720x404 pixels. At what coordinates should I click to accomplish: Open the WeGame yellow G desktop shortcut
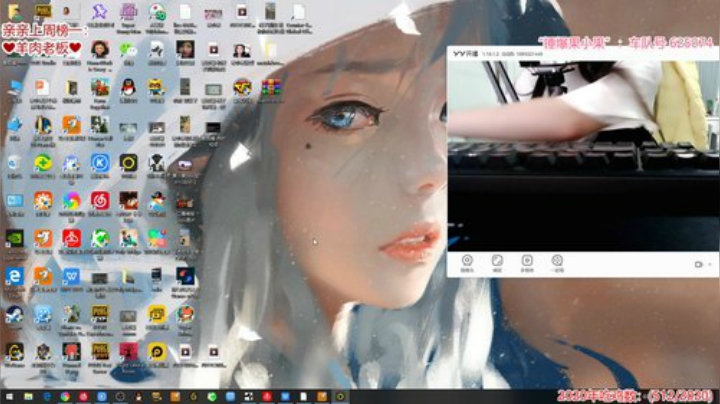(x=15, y=352)
